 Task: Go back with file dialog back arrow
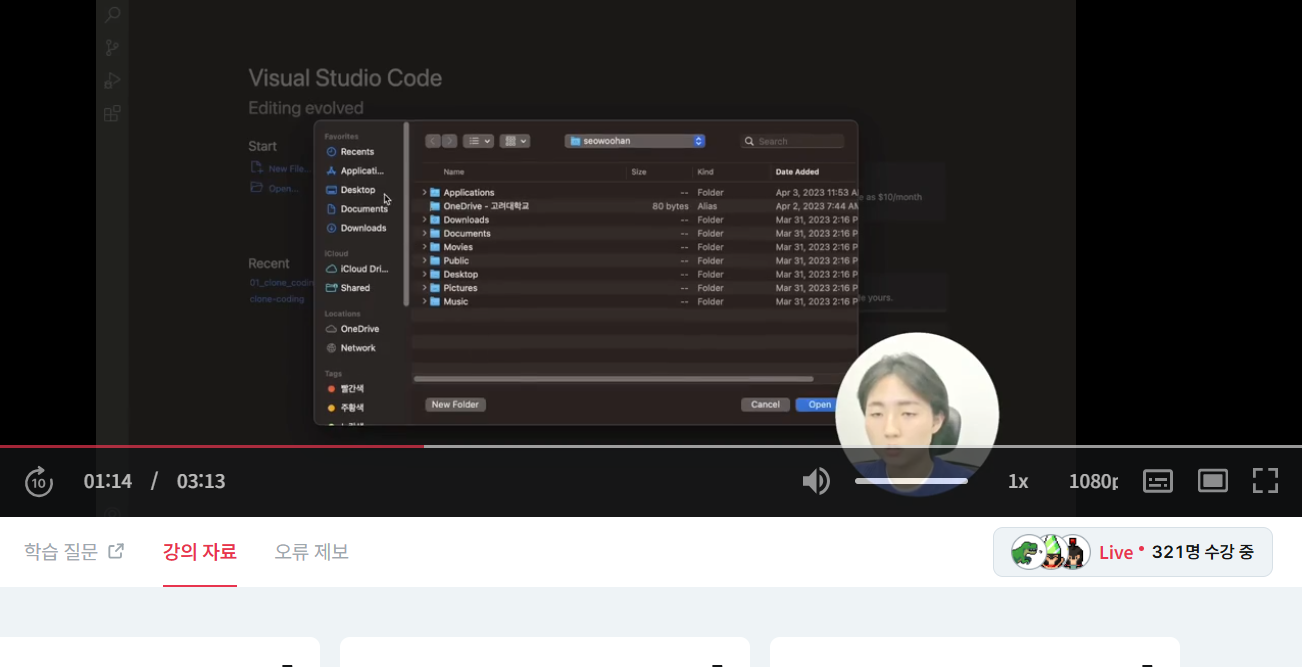pos(433,141)
